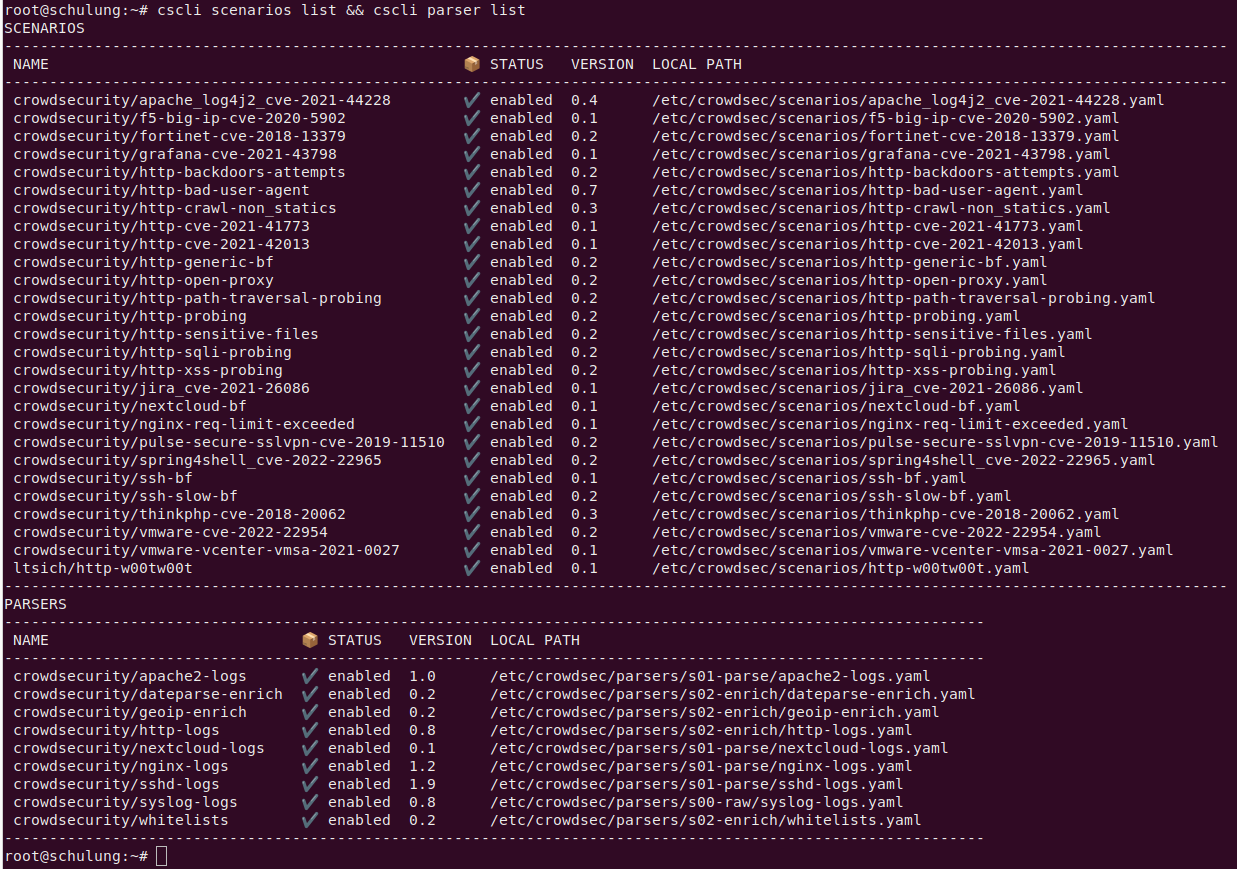Viewport: 1237px width, 869px height.
Task: Click scenario name crowdsecurity/vmware-cve-2022-22954
Action: [170, 532]
